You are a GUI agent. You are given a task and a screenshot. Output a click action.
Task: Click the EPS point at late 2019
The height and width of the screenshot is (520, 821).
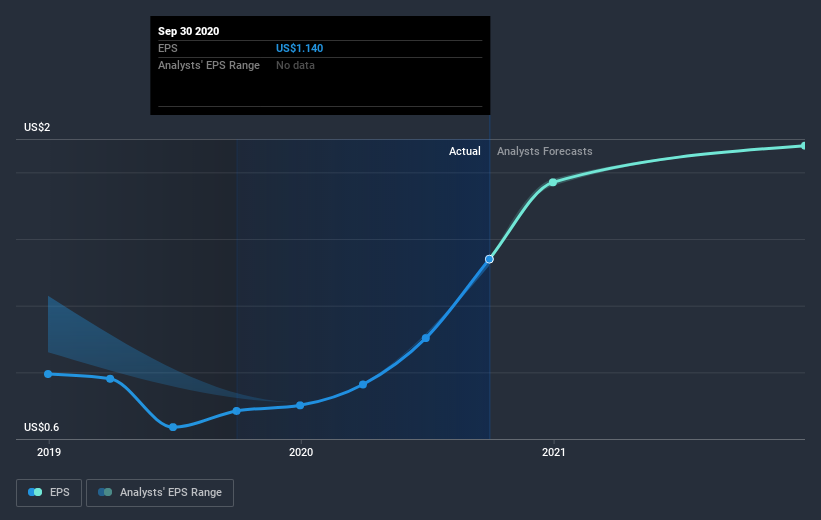click(237, 411)
